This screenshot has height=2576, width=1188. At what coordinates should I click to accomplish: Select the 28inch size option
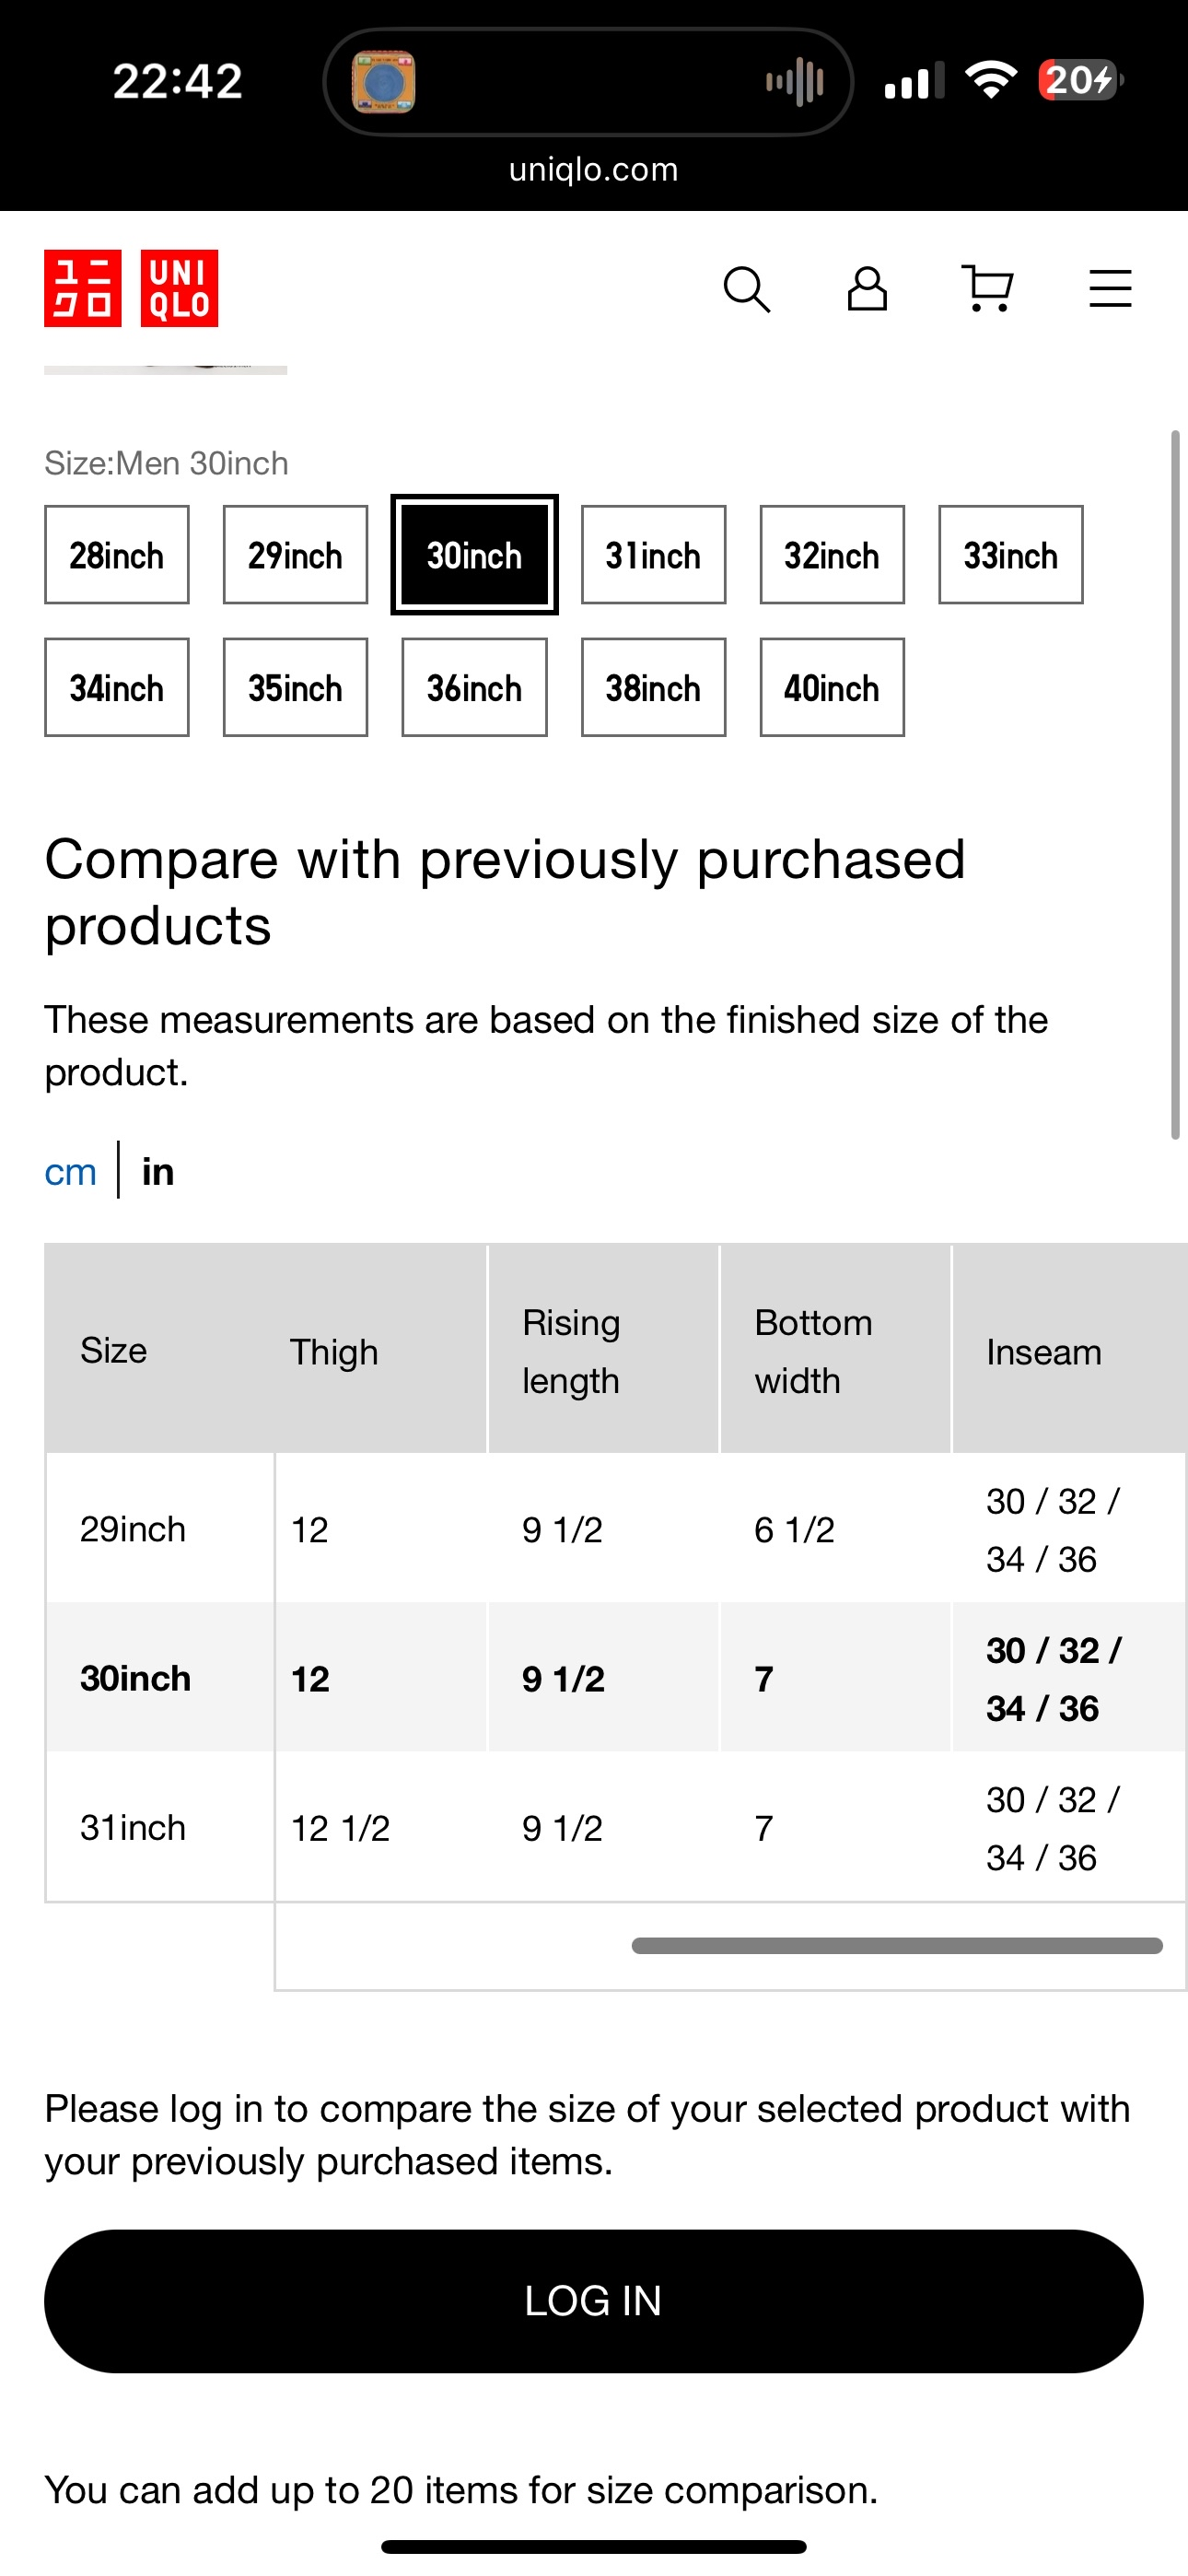(117, 555)
